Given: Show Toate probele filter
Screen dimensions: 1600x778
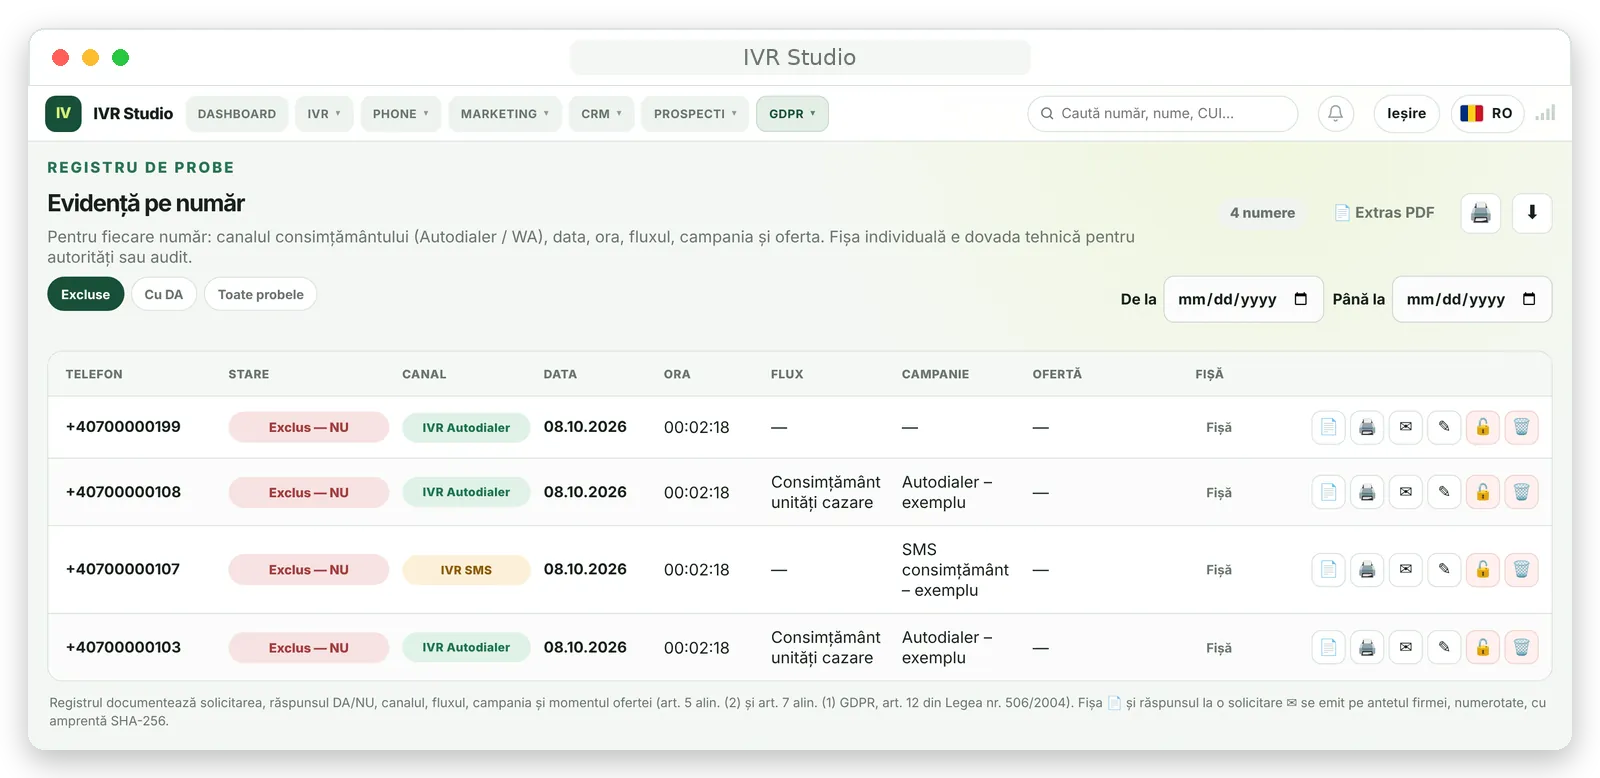Looking at the screenshot, I should pyautogui.click(x=261, y=294).
